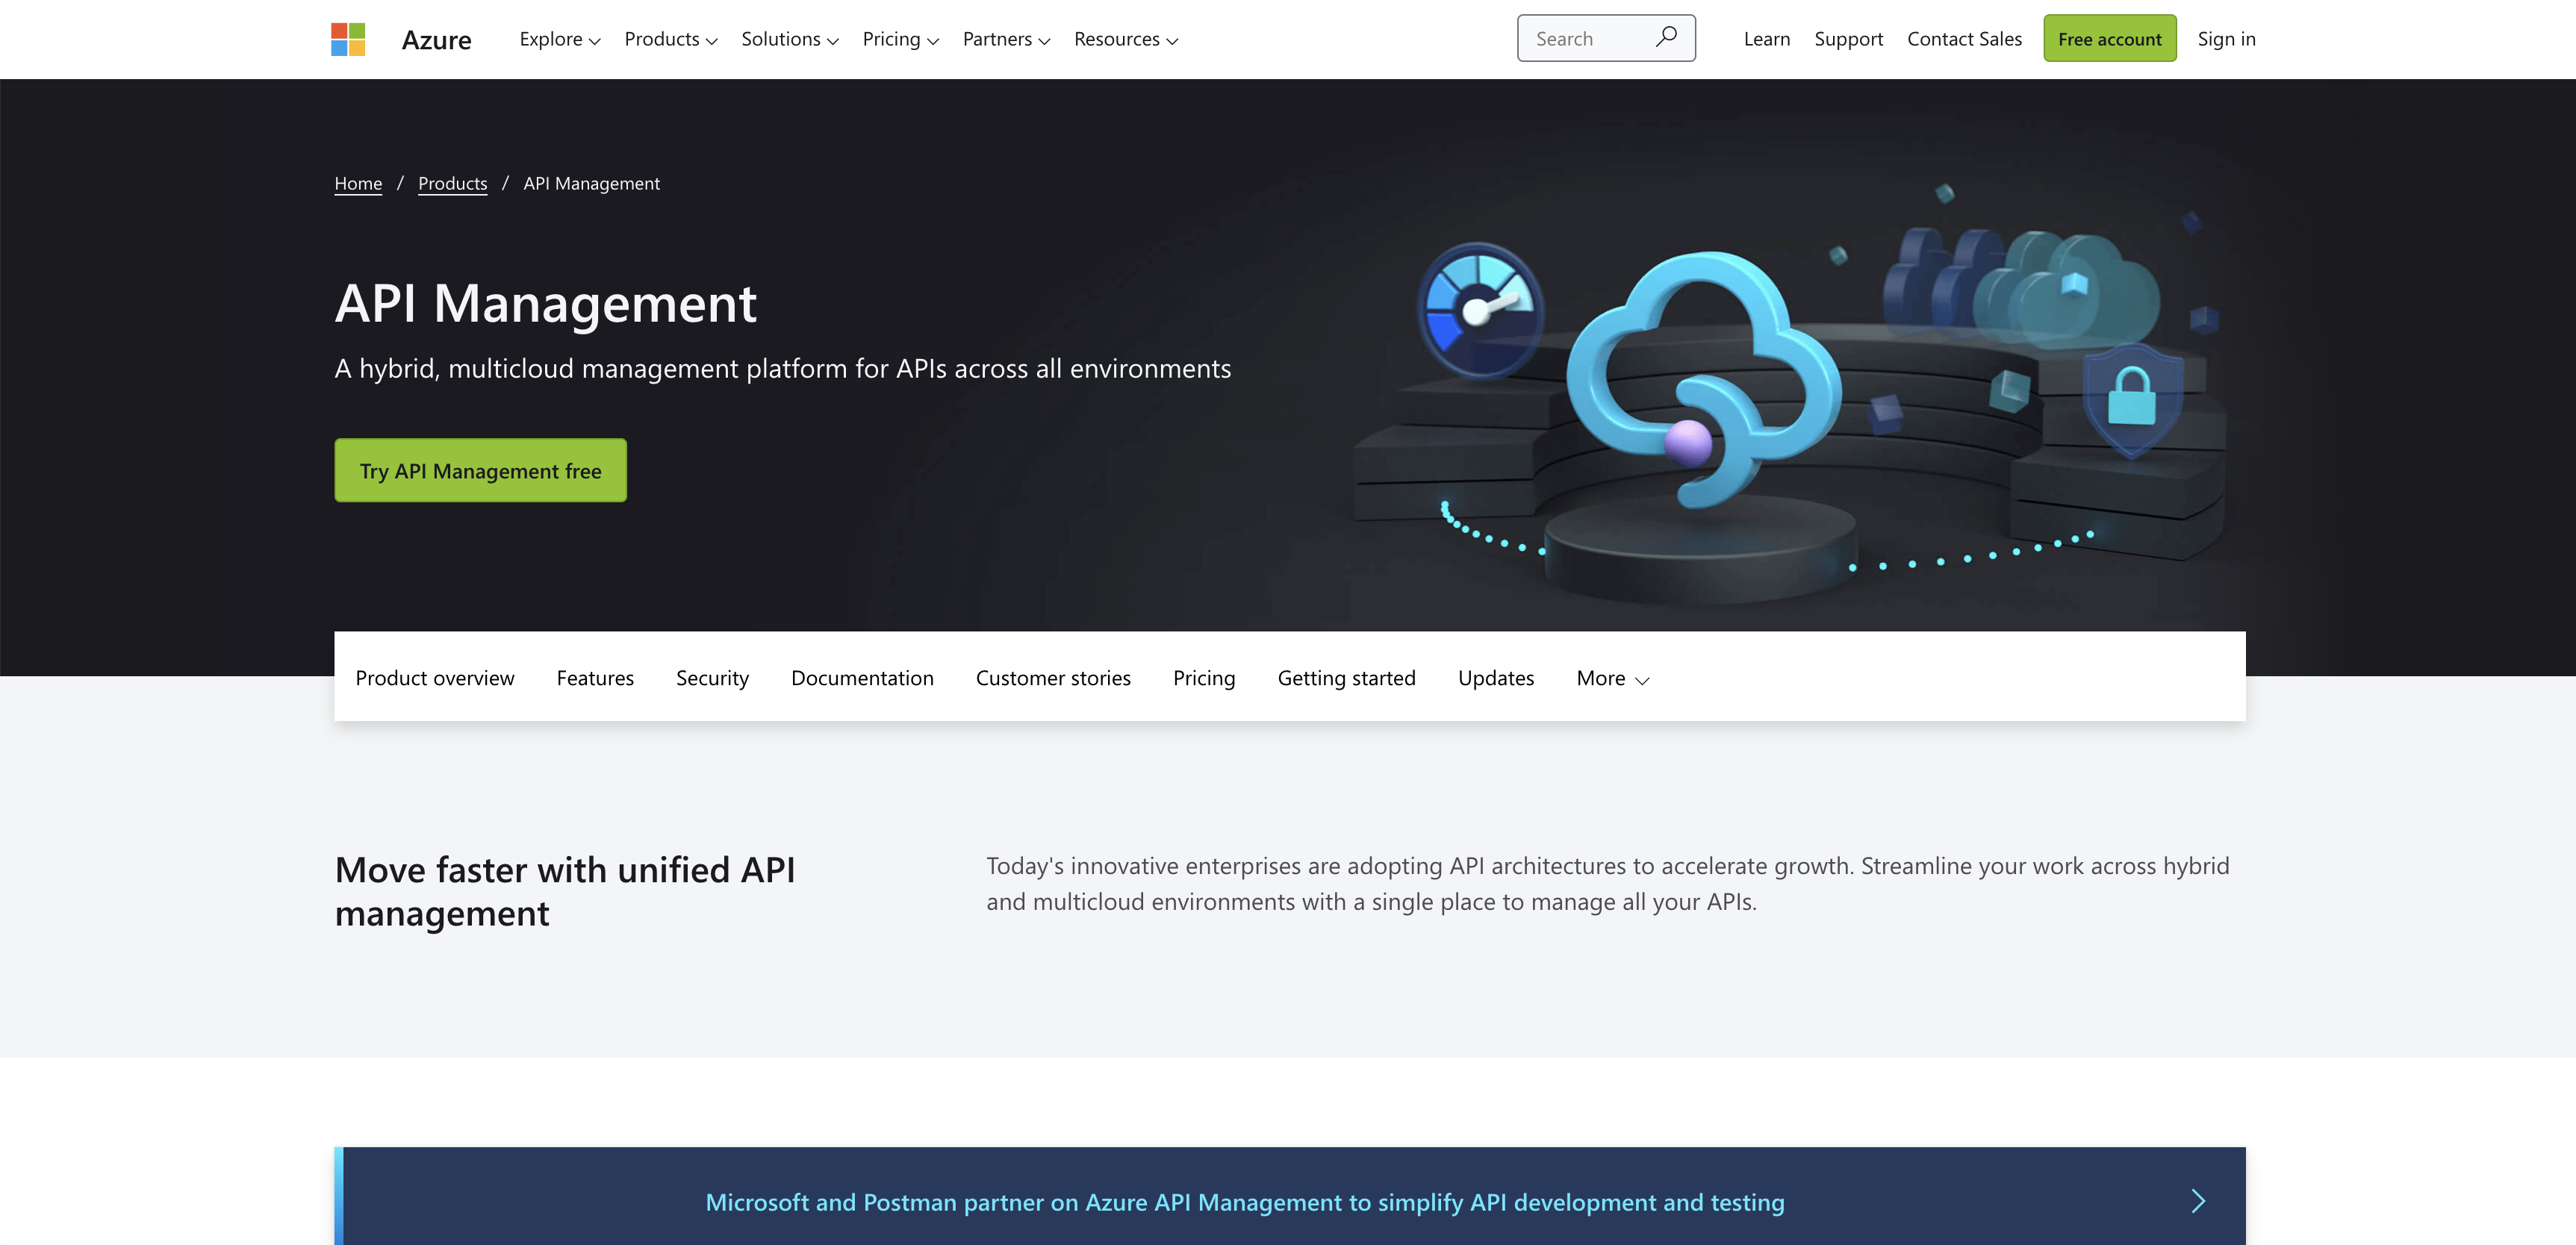Open the Sign in link
2576x1245 pixels.
(2226, 39)
